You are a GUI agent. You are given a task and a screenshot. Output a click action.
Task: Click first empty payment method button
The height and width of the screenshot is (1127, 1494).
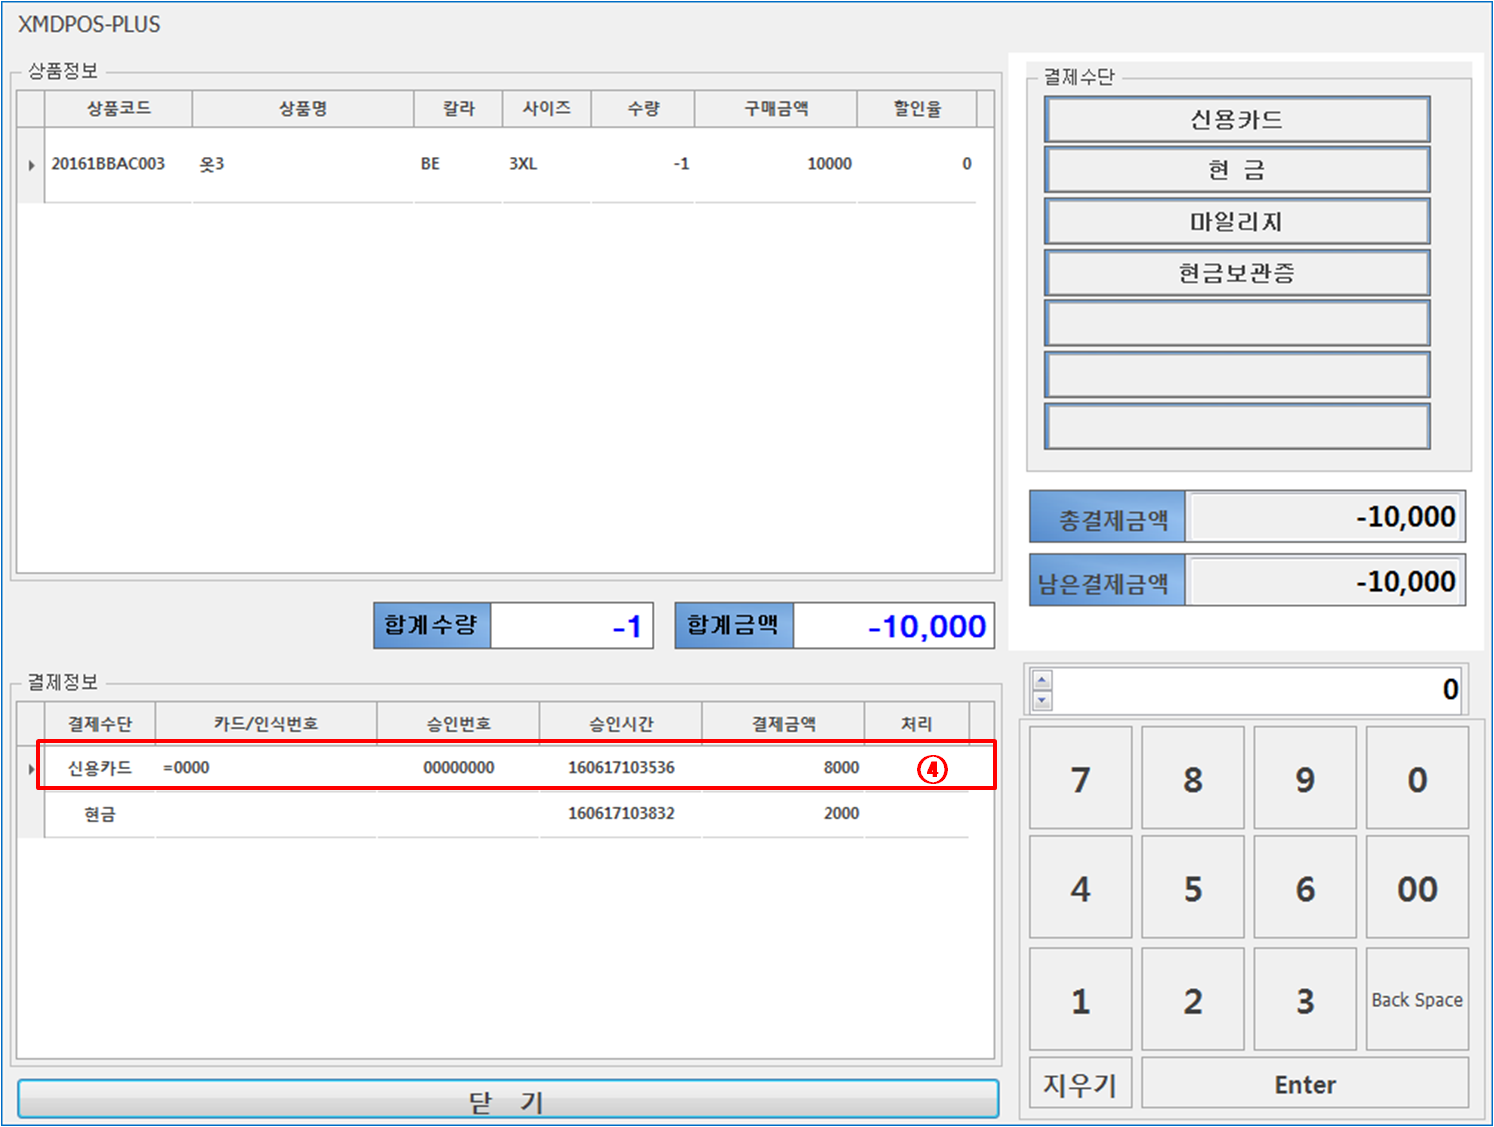pyautogui.click(x=1237, y=324)
